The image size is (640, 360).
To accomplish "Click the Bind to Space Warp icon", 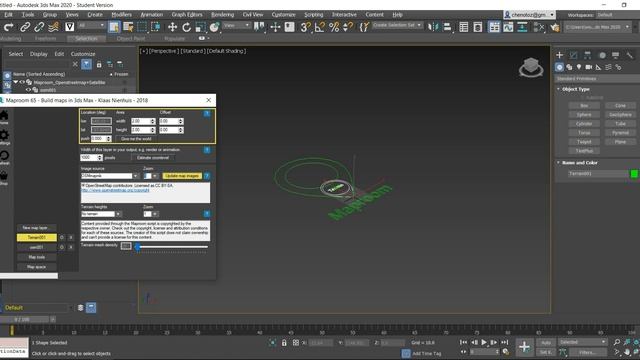I will 53,27.
